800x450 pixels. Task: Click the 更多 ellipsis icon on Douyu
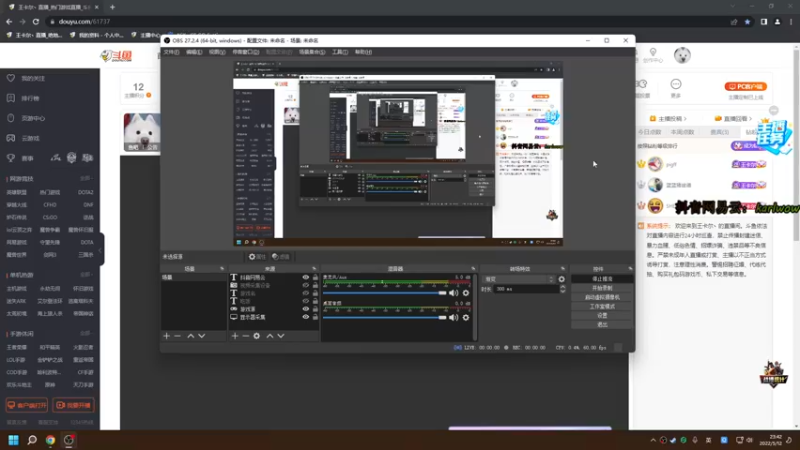[676, 84]
